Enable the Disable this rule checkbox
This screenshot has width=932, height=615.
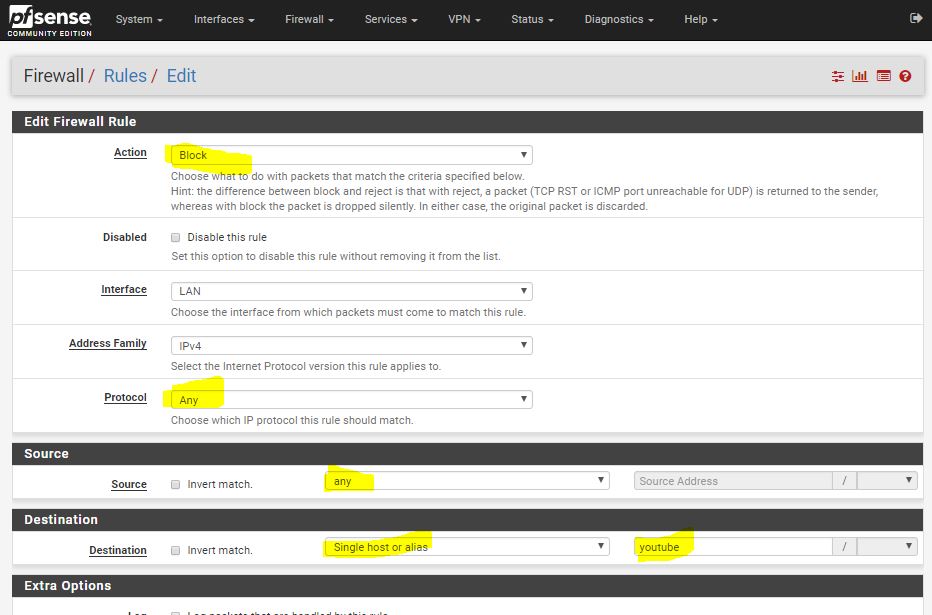tap(176, 238)
